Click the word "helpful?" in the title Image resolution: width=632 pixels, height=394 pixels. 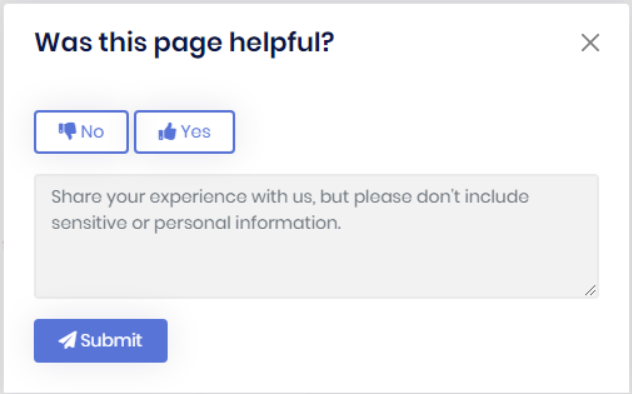point(282,43)
